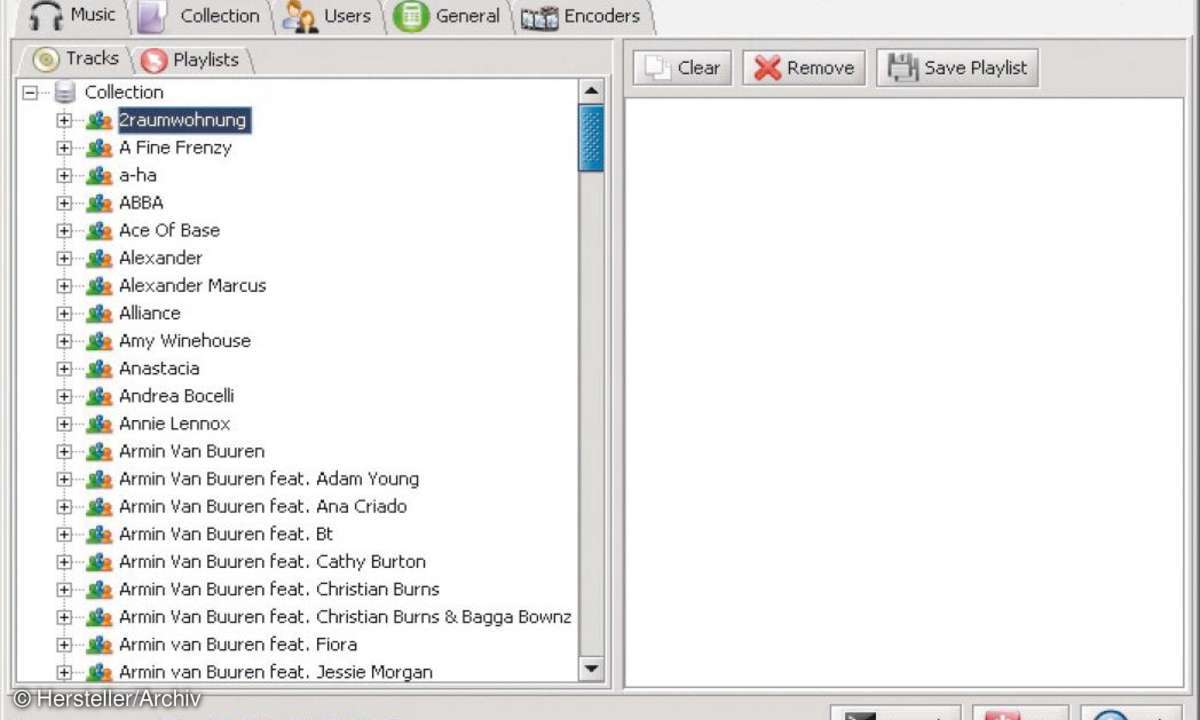Click the Collection root label
This screenshot has height=720, width=1200.
[124, 93]
